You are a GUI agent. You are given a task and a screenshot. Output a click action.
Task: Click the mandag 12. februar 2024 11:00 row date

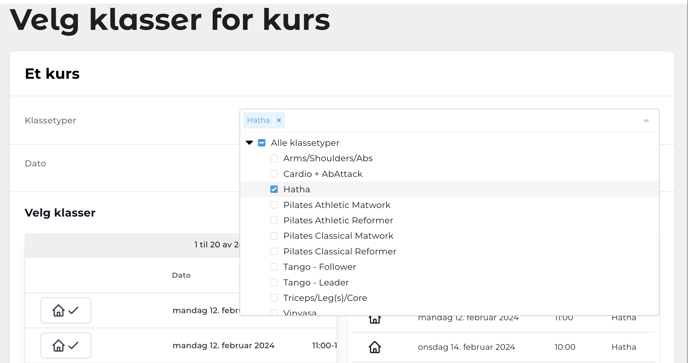coord(223,345)
